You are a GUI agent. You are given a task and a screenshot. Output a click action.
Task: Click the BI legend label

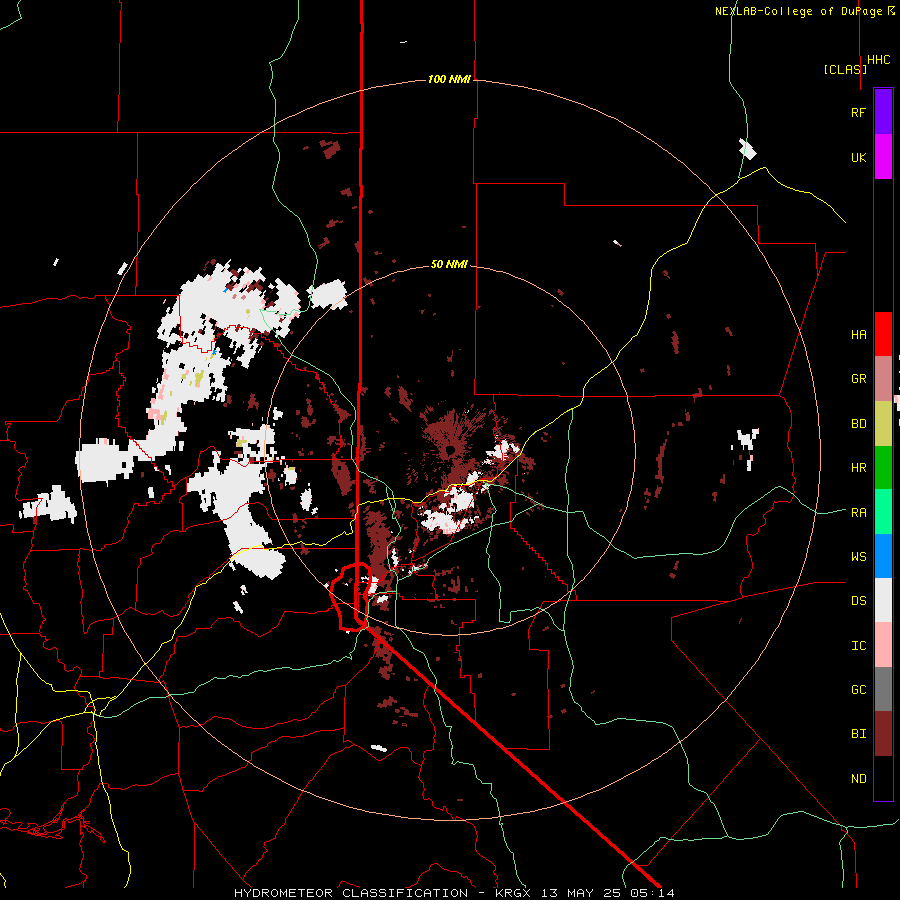[x=858, y=734]
